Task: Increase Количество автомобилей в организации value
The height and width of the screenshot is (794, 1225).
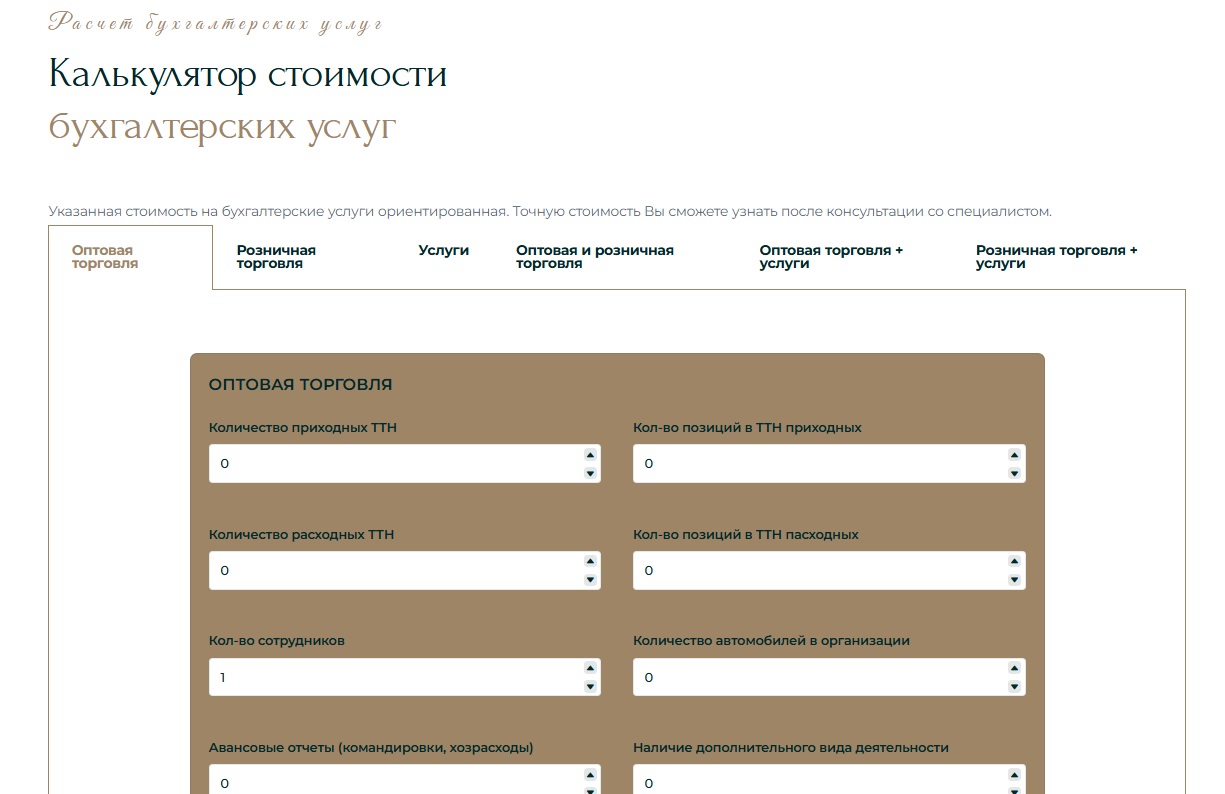Action: (x=1014, y=669)
